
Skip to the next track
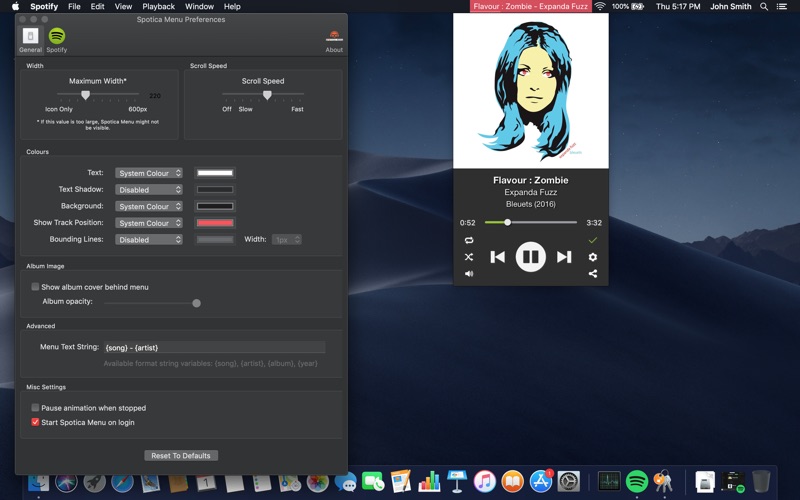coord(564,257)
